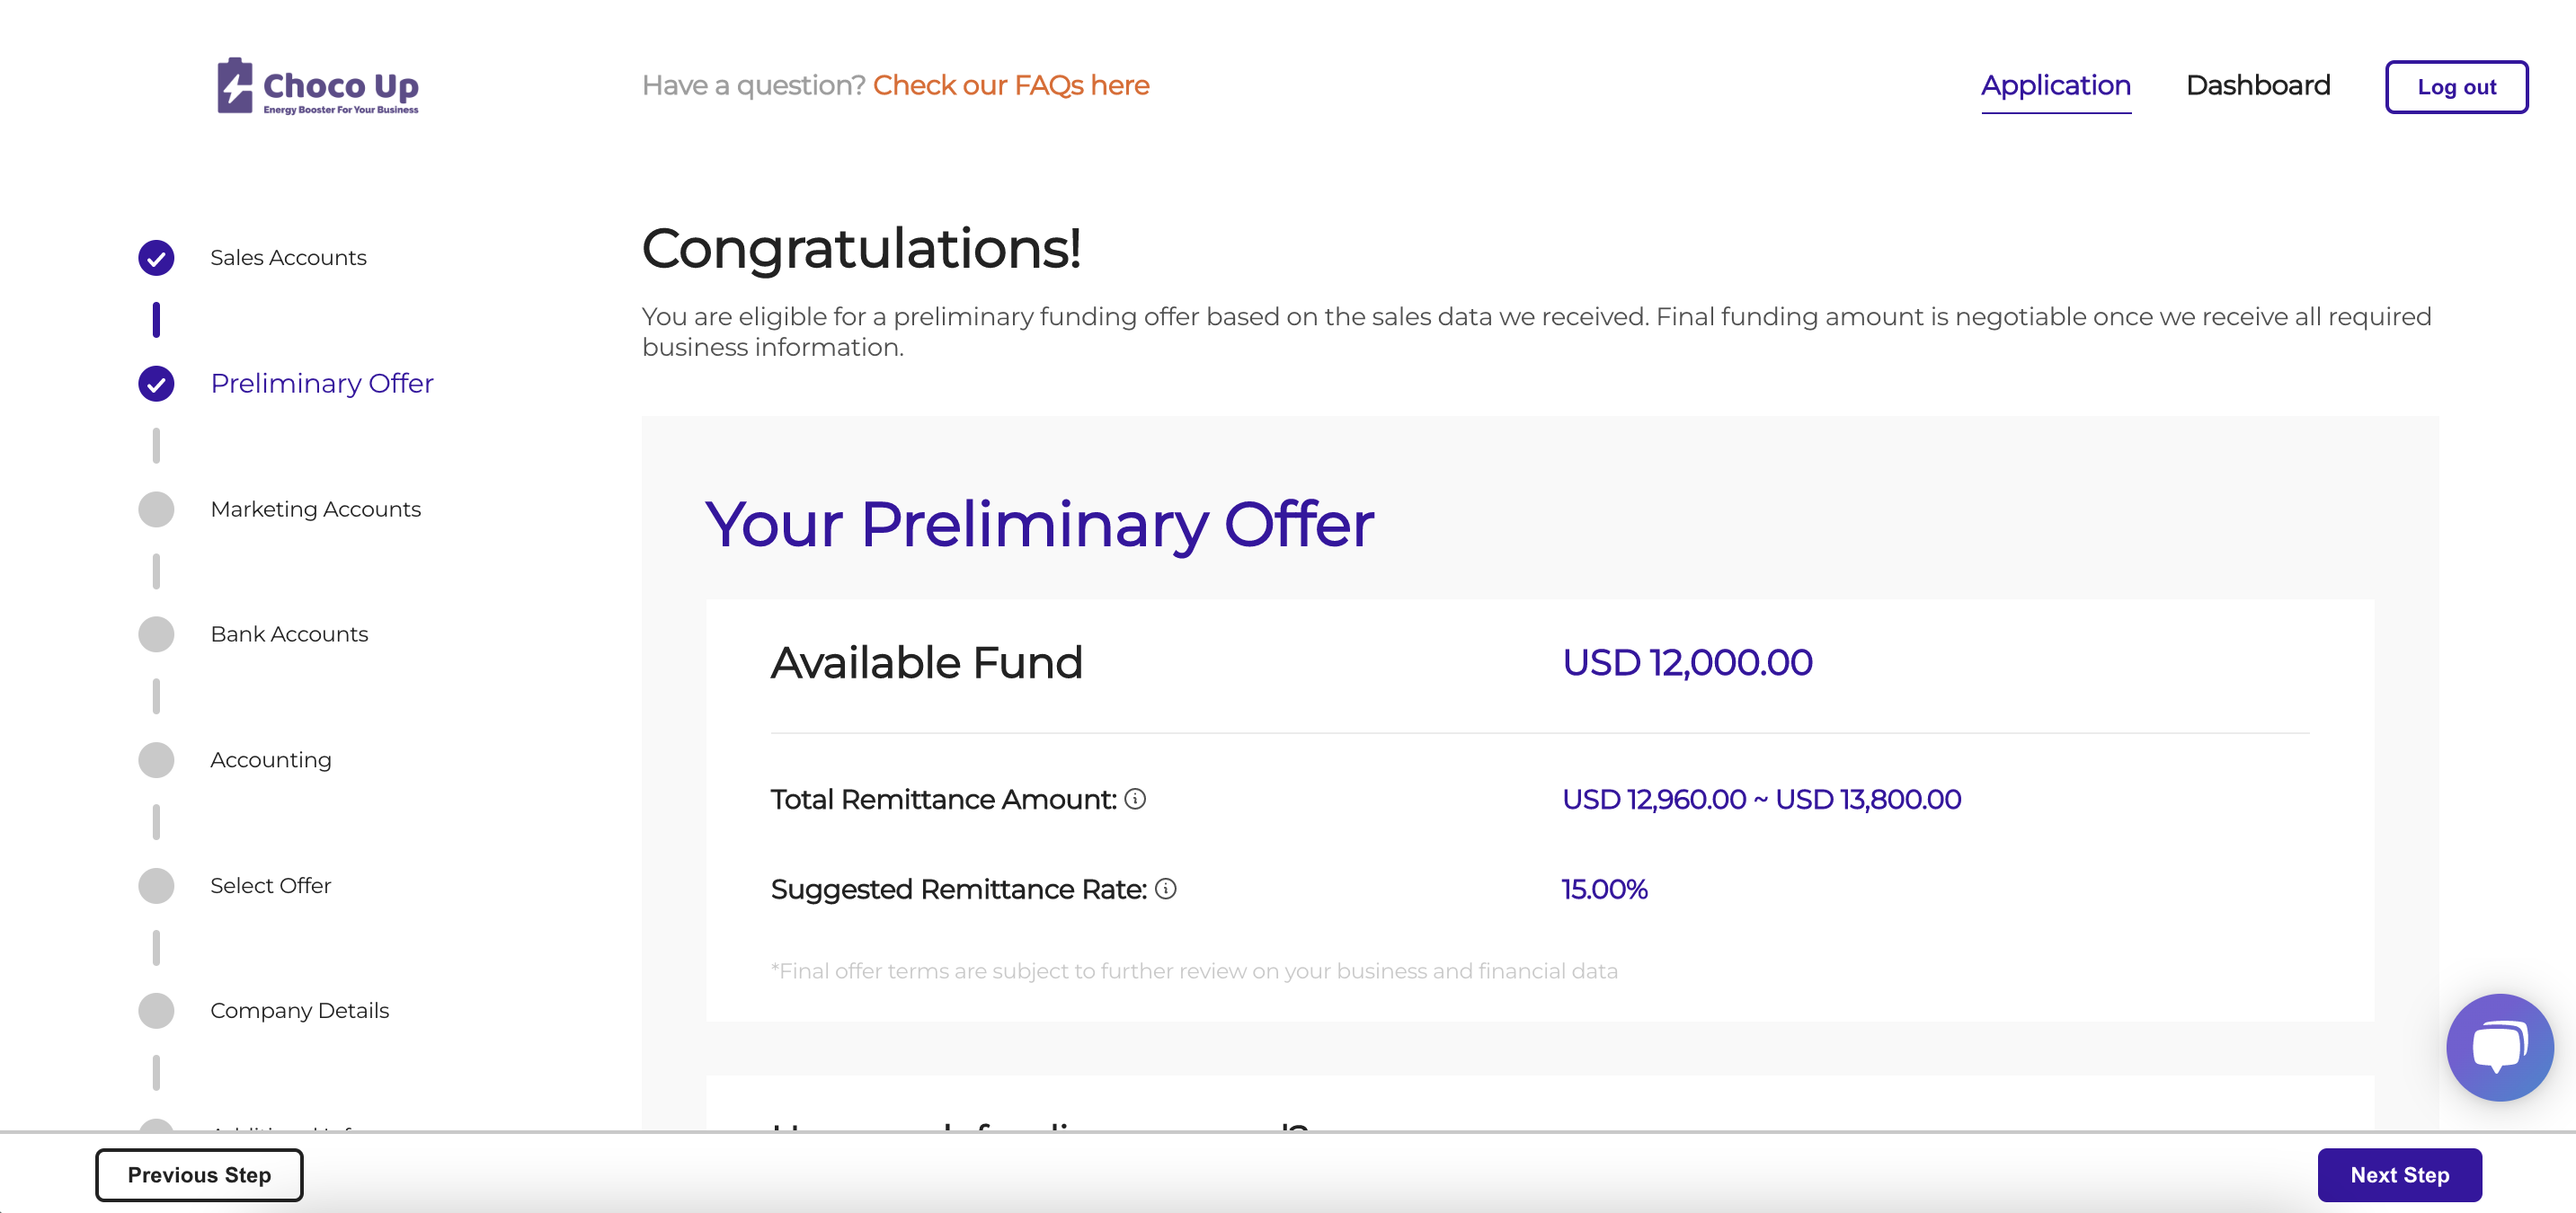The width and height of the screenshot is (2576, 1213).
Task: Click the Select Offer step circle
Action: [156, 886]
